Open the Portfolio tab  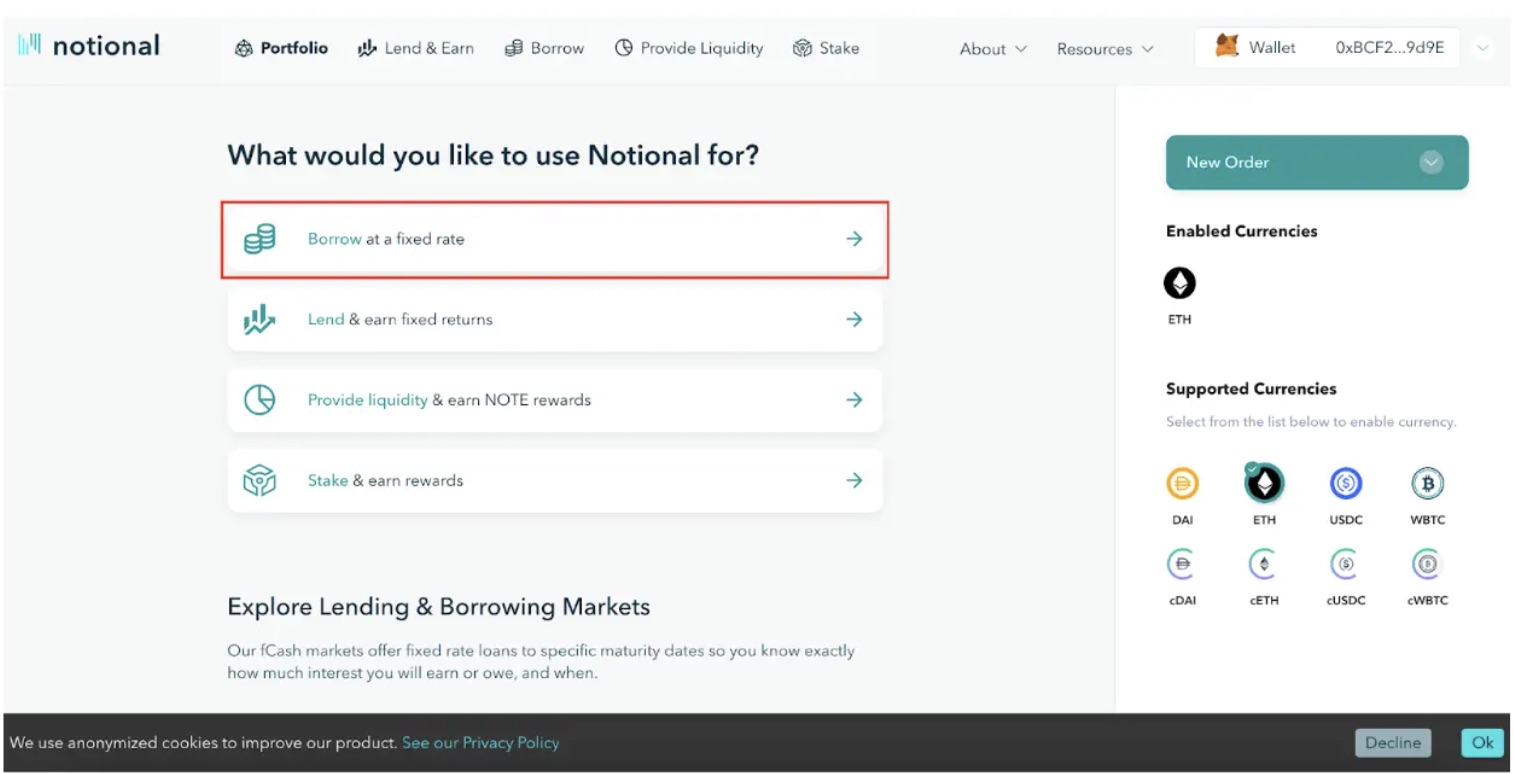(282, 47)
